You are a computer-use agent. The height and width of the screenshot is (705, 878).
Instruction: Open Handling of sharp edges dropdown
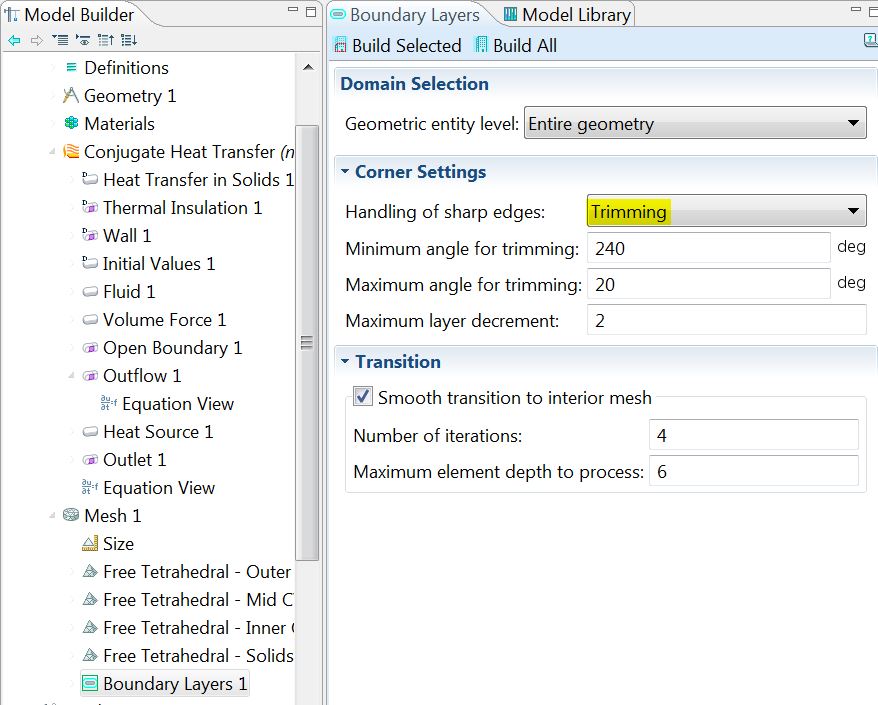point(725,212)
